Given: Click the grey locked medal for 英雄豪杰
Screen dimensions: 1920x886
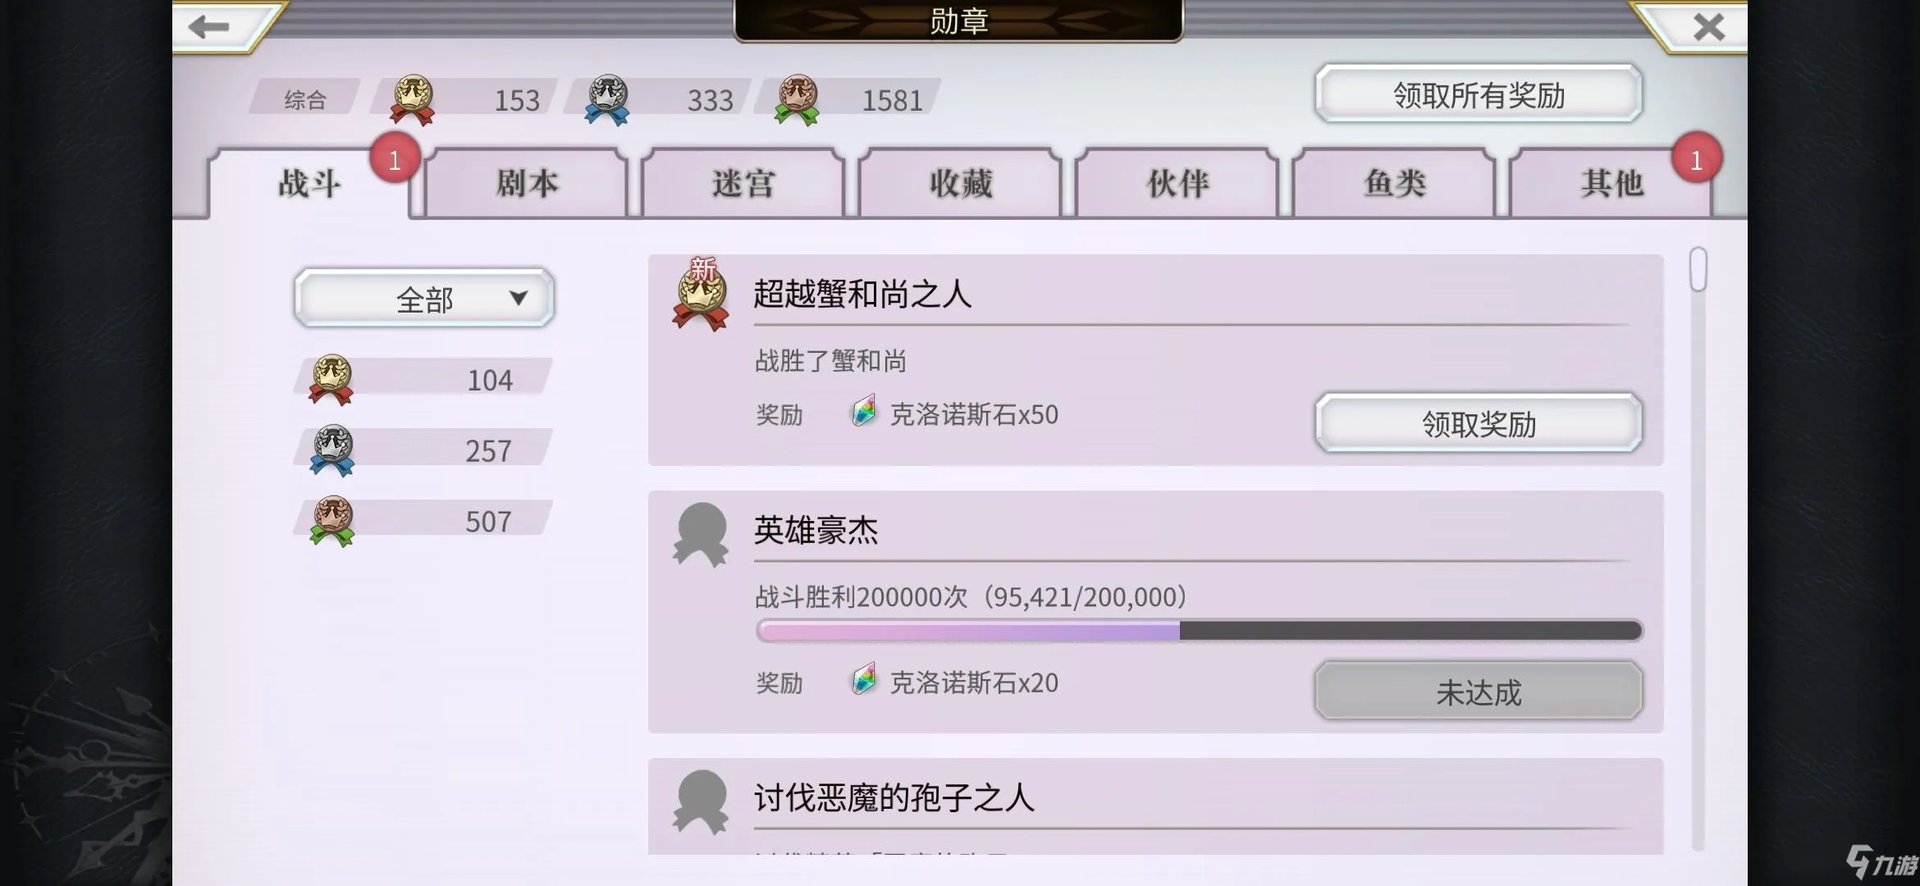Looking at the screenshot, I should pos(701,535).
